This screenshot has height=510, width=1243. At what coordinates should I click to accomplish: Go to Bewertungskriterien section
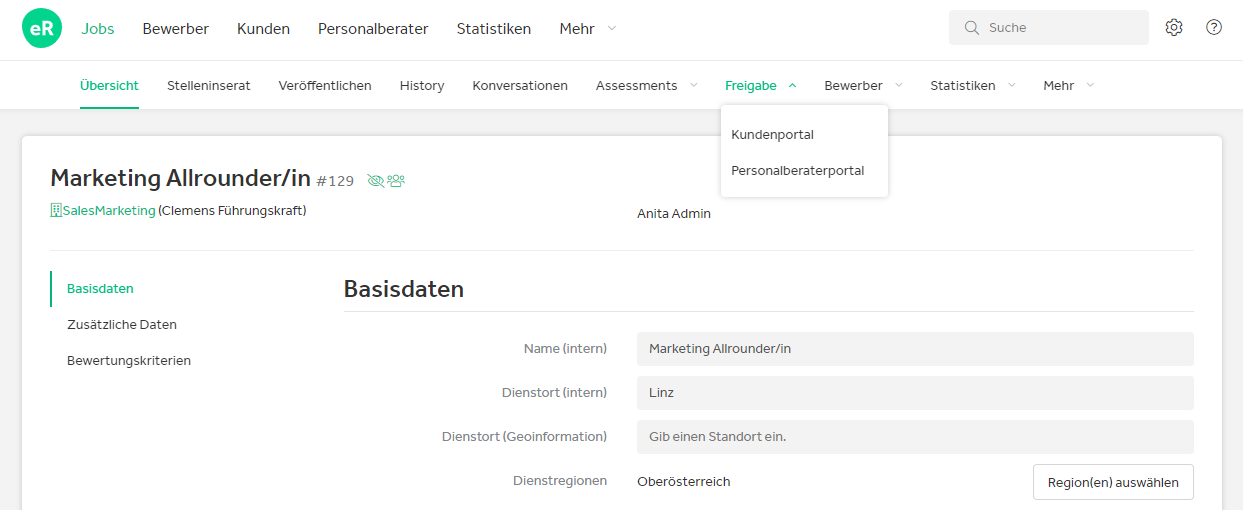[129, 361]
